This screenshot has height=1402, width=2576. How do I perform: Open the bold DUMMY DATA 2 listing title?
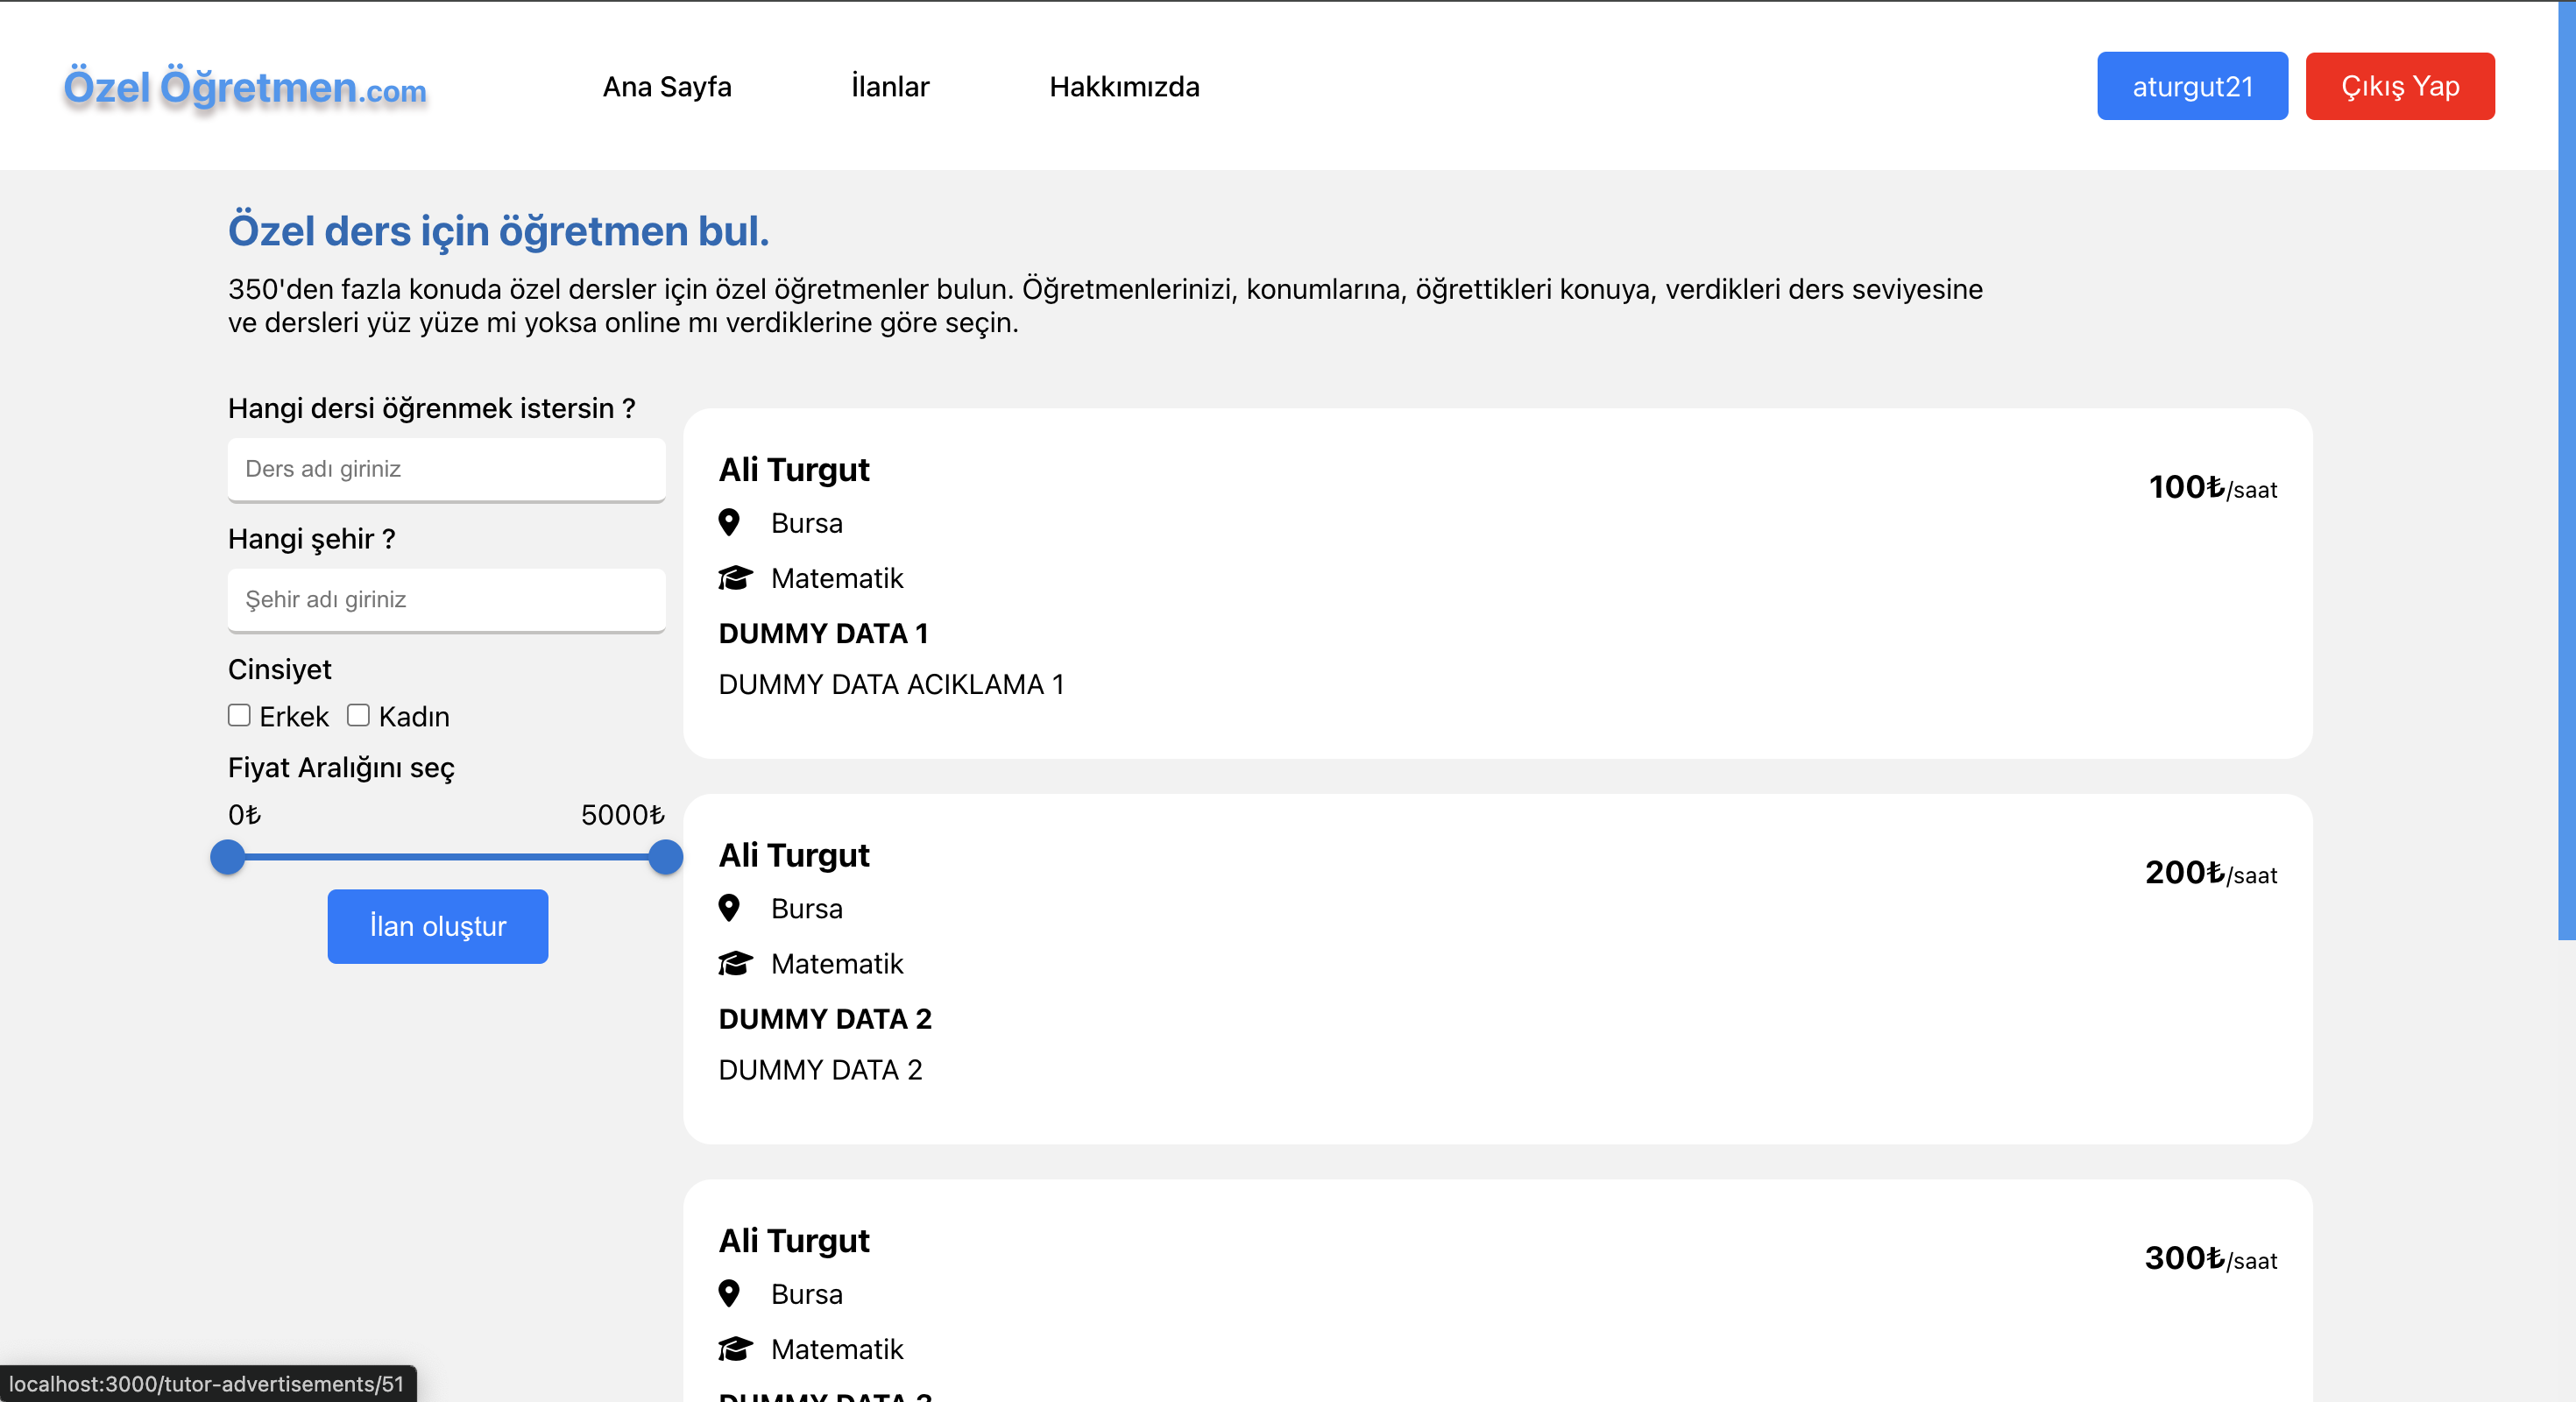coord(825,1019)
